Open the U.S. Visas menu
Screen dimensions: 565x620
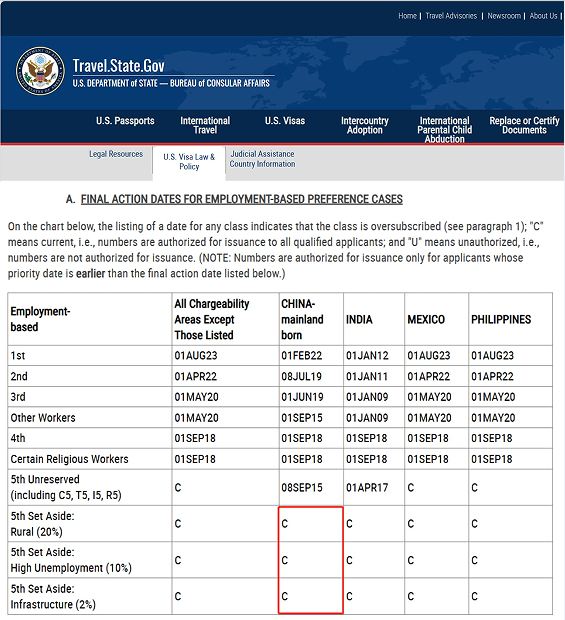pos(285,121)
